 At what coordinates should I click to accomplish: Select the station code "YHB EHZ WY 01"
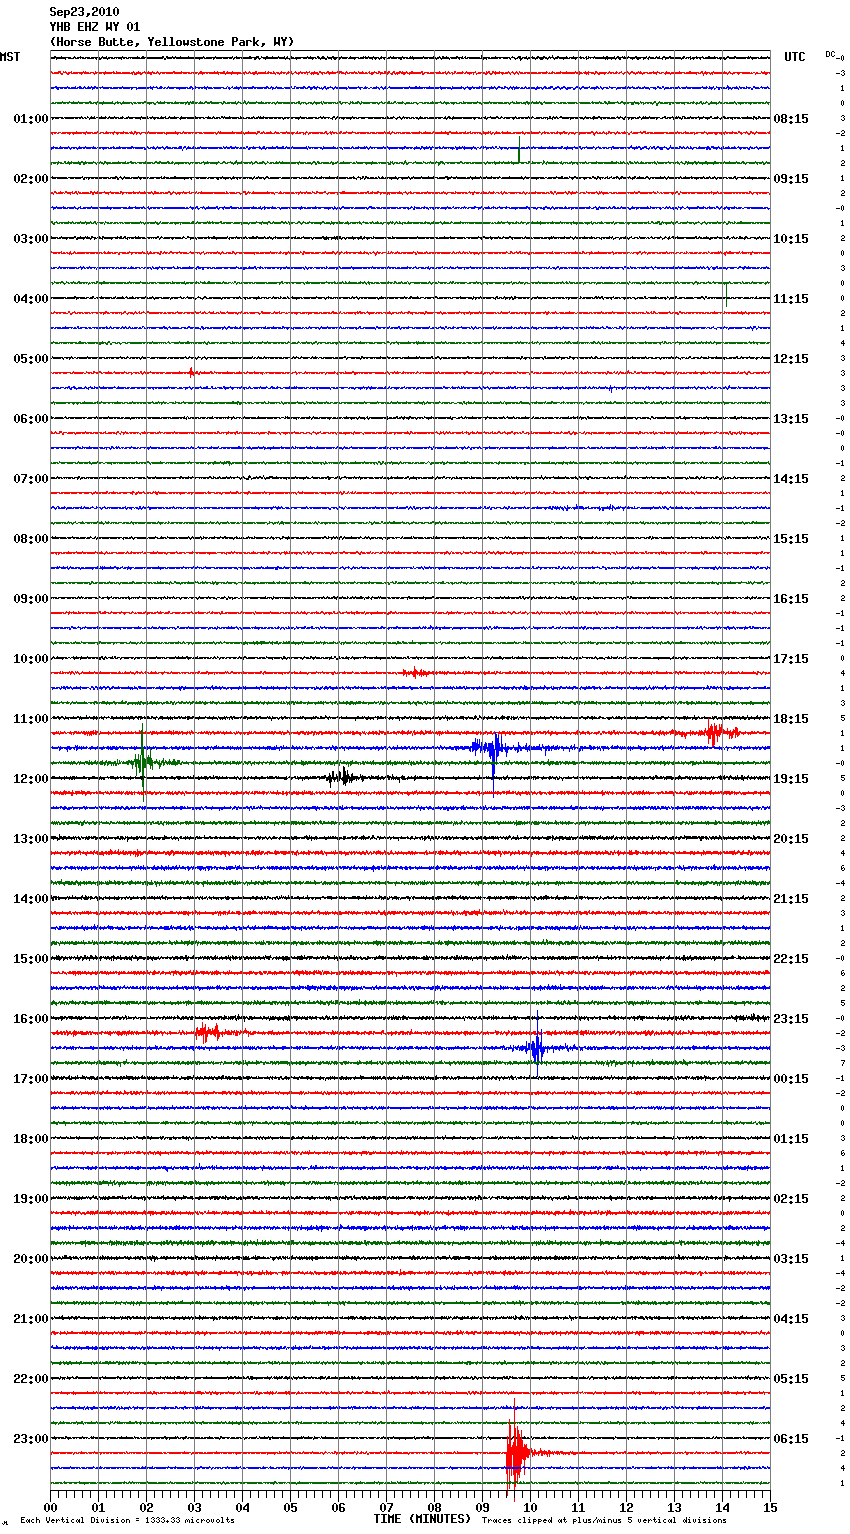tap(95, 27)
